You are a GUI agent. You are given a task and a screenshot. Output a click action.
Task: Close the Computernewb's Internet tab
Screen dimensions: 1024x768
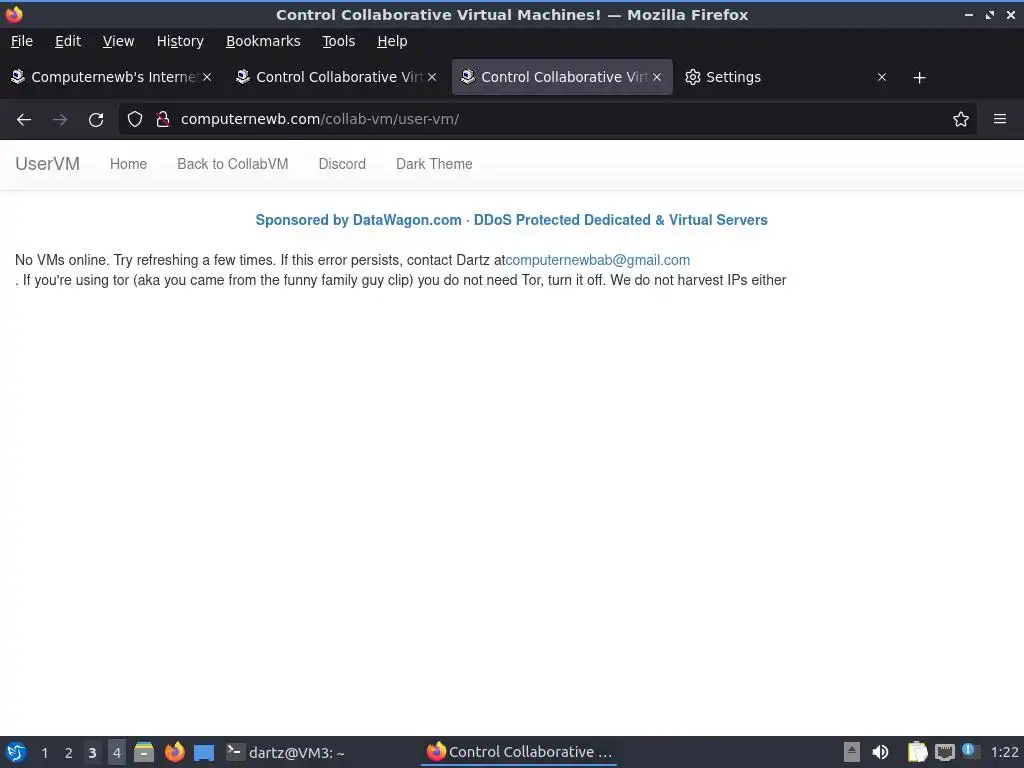click(x=206, y=77)
